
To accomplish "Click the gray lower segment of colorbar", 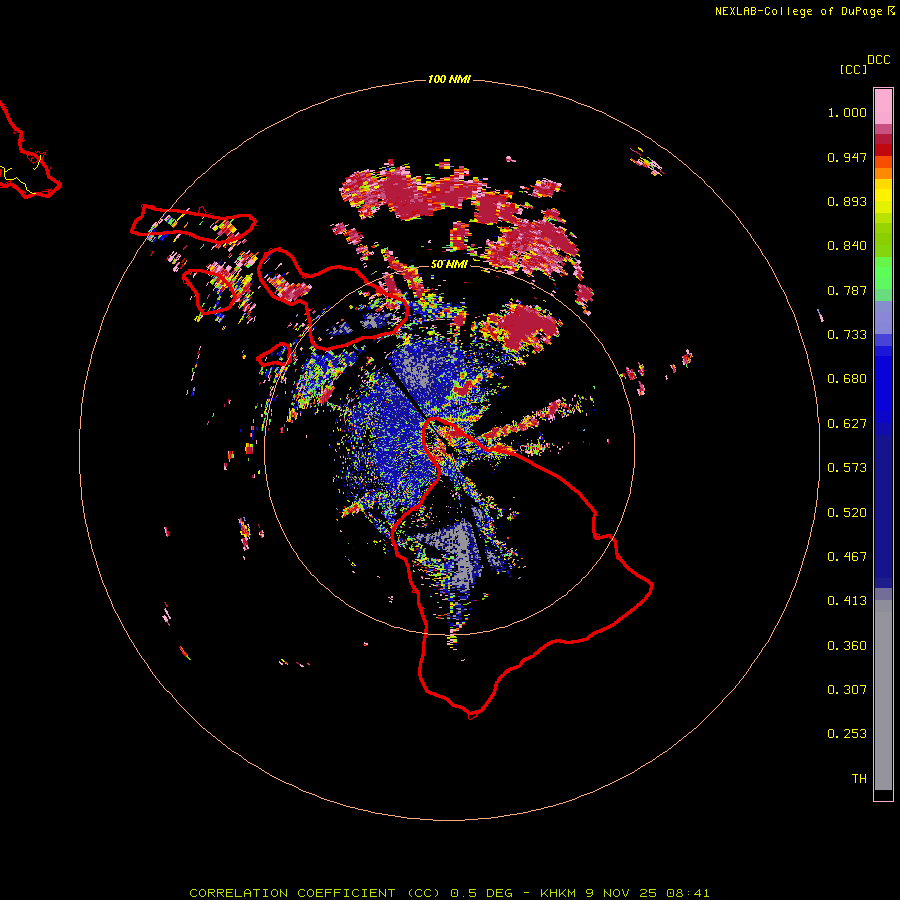I will tap(883, 695).
